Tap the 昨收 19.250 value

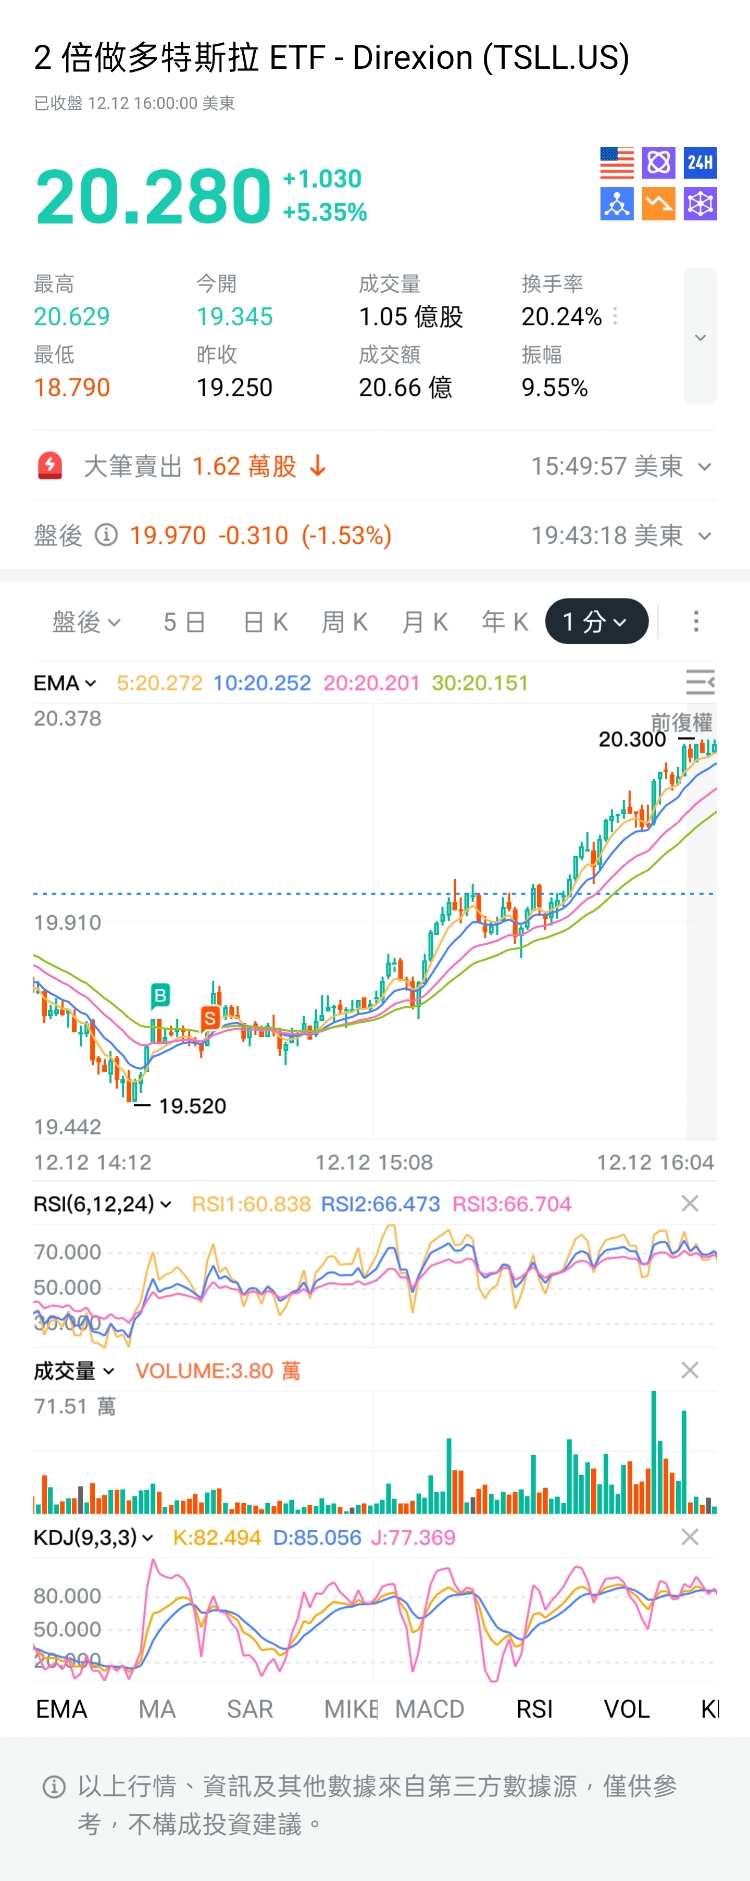(235, 388)
